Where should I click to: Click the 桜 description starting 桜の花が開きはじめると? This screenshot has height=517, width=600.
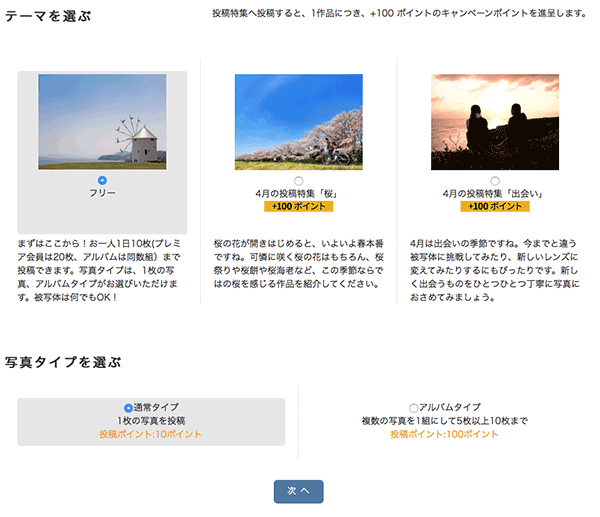click(298, 264)
